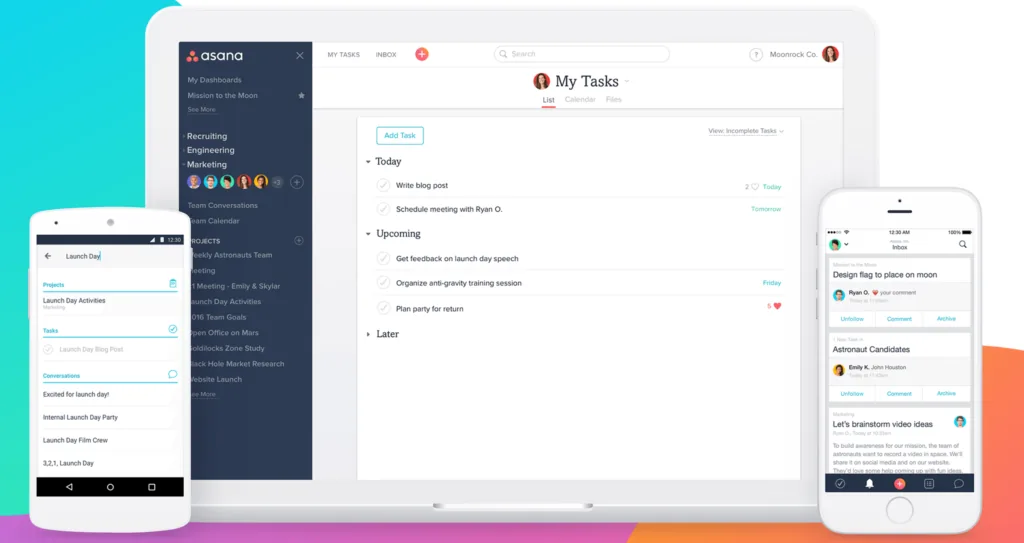Click the heart icon on Write blog post
Screen dimensions: 1024x543
tap(755, 187)
